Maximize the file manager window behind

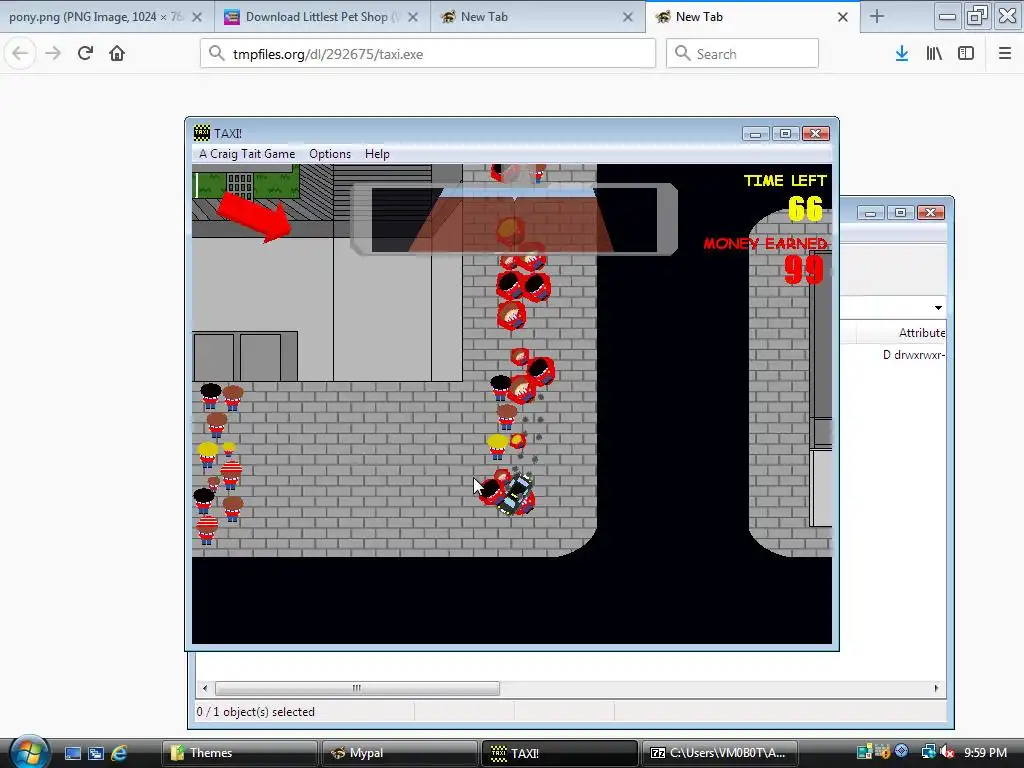tap(901, 213)
